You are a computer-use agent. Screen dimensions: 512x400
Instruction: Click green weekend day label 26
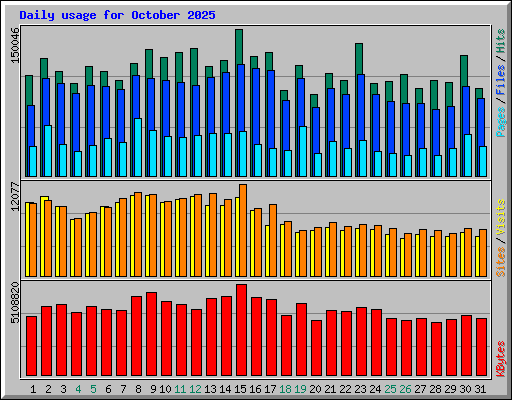405,389
